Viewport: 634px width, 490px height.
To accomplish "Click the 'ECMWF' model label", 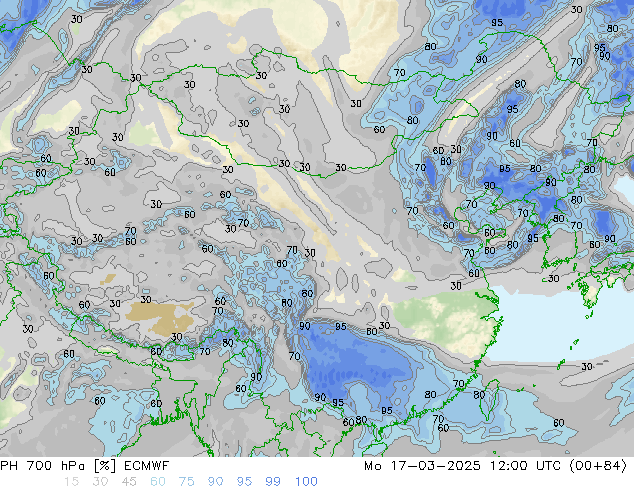I will [x=146, y=466].
